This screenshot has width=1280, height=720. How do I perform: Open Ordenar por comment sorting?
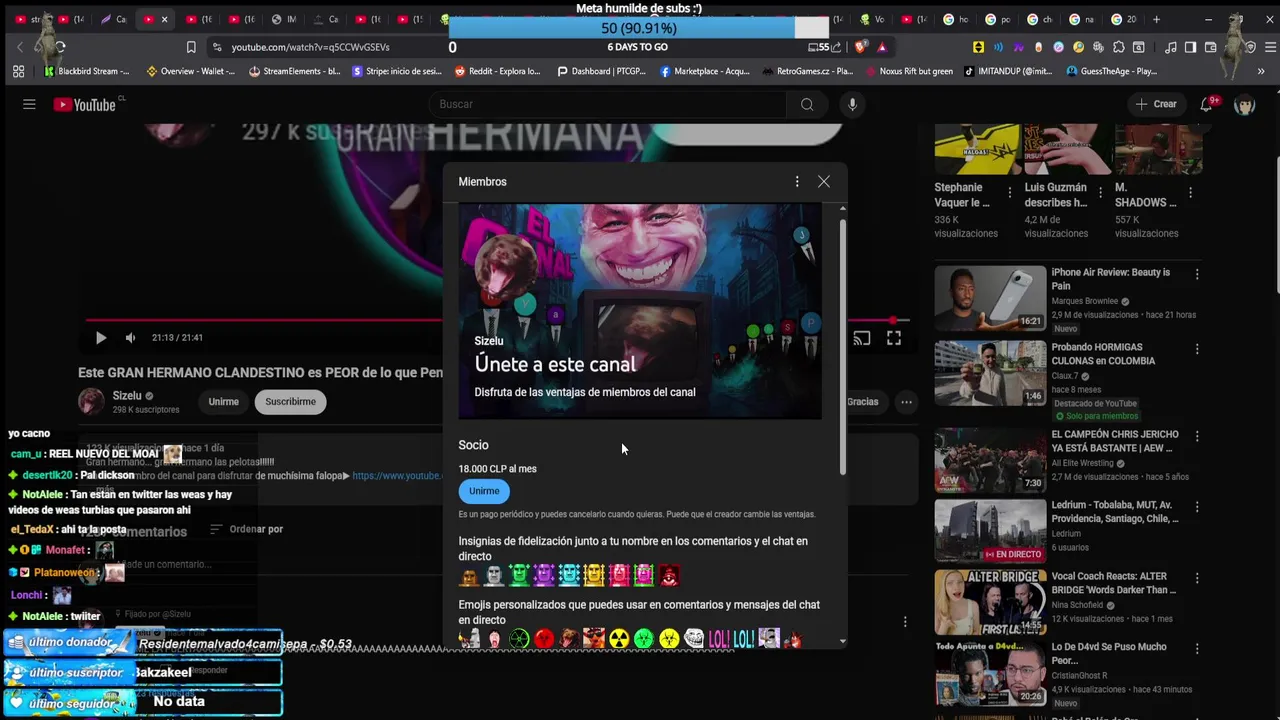247,529
